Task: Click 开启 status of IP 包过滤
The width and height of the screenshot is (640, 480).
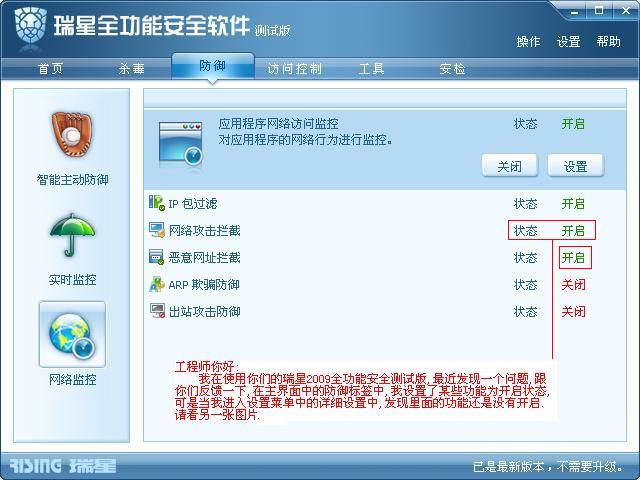Action: pyautogui.click(x=573, y=203)
